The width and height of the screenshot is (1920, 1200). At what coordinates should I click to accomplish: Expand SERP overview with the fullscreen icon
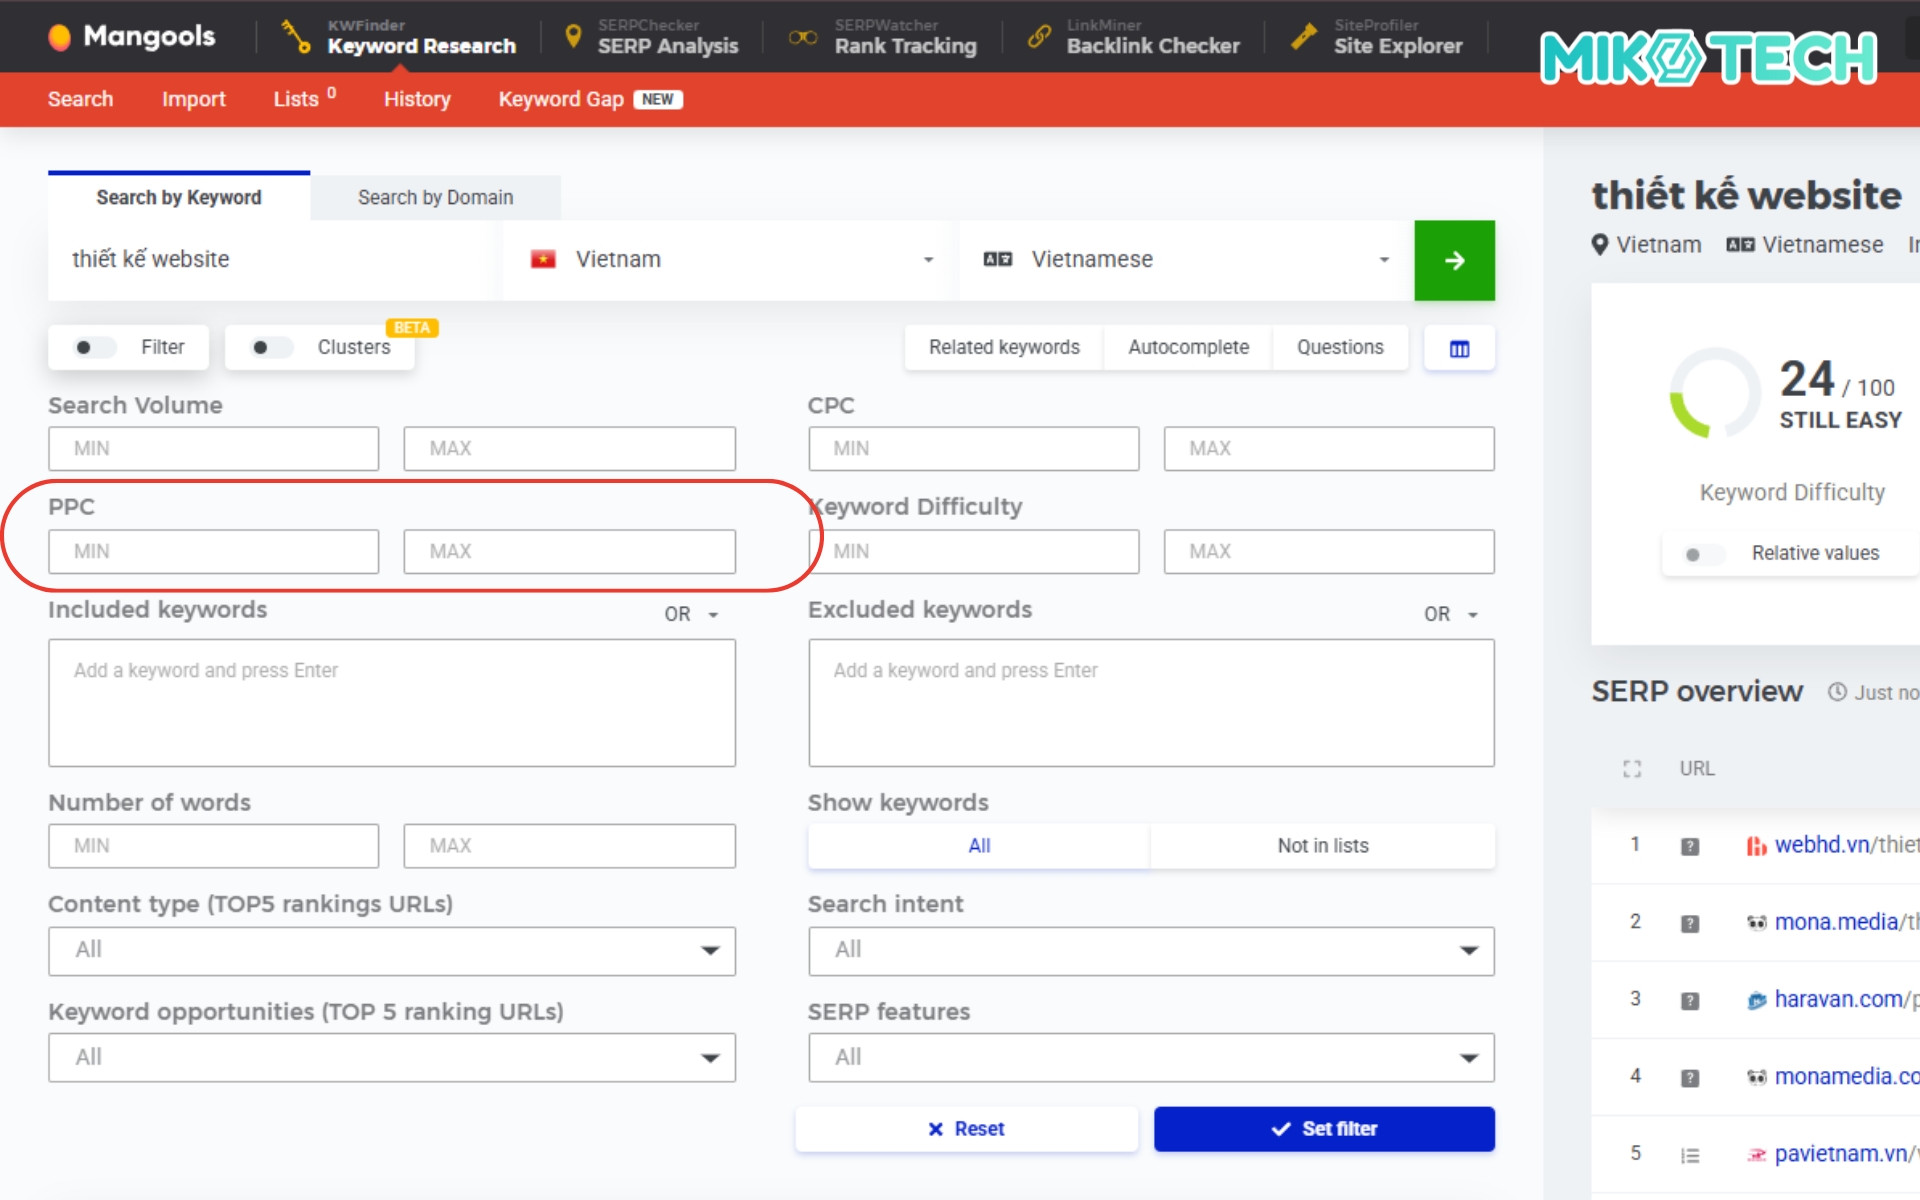(x=1632, y=768)
